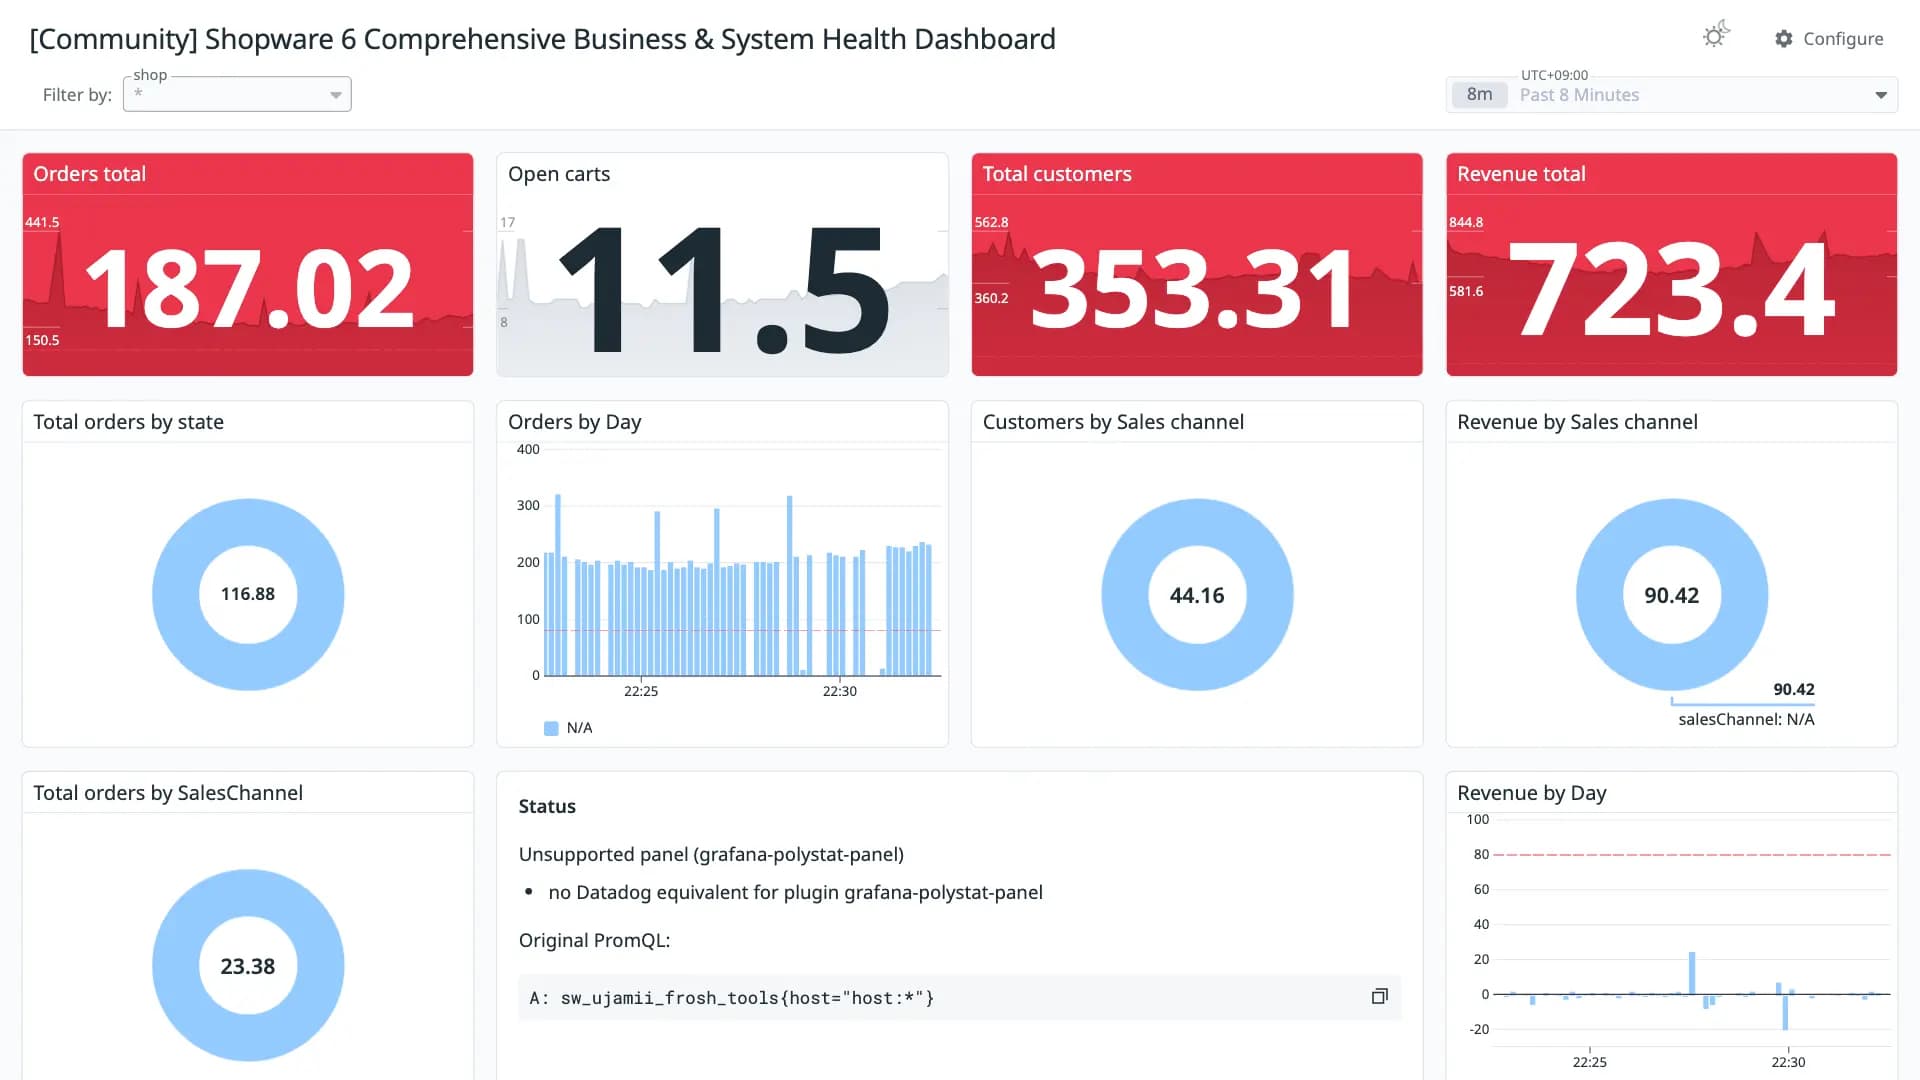Click the Customers by Sales channel donut chart

click(1197, 594)
